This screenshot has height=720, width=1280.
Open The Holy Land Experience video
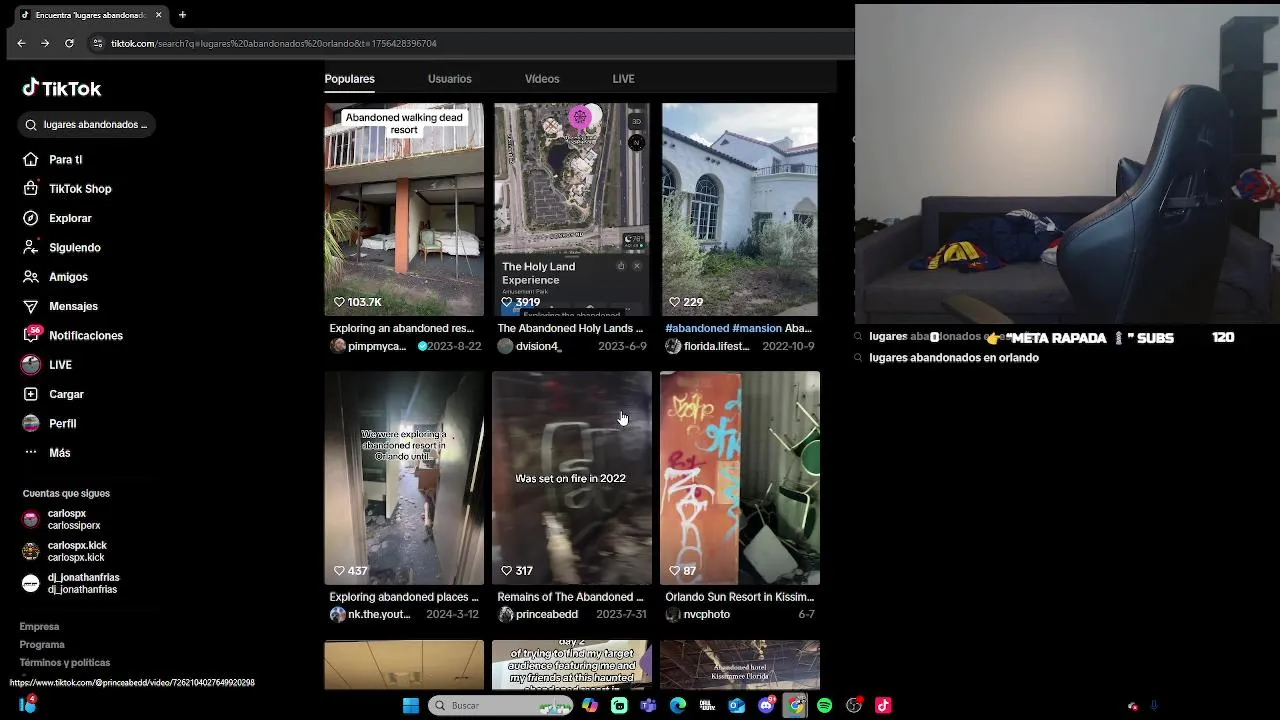tap(571, 210)
